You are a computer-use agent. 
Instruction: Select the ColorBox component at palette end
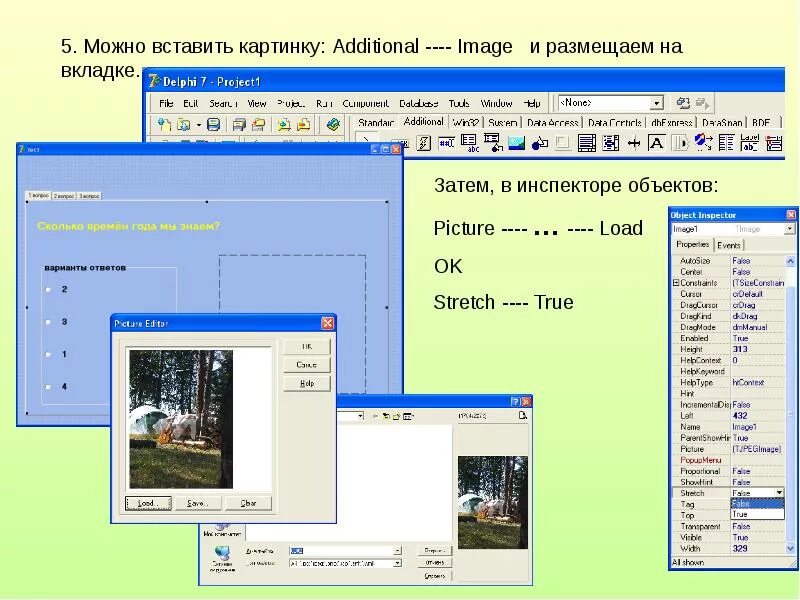click(x=774, y=143)
